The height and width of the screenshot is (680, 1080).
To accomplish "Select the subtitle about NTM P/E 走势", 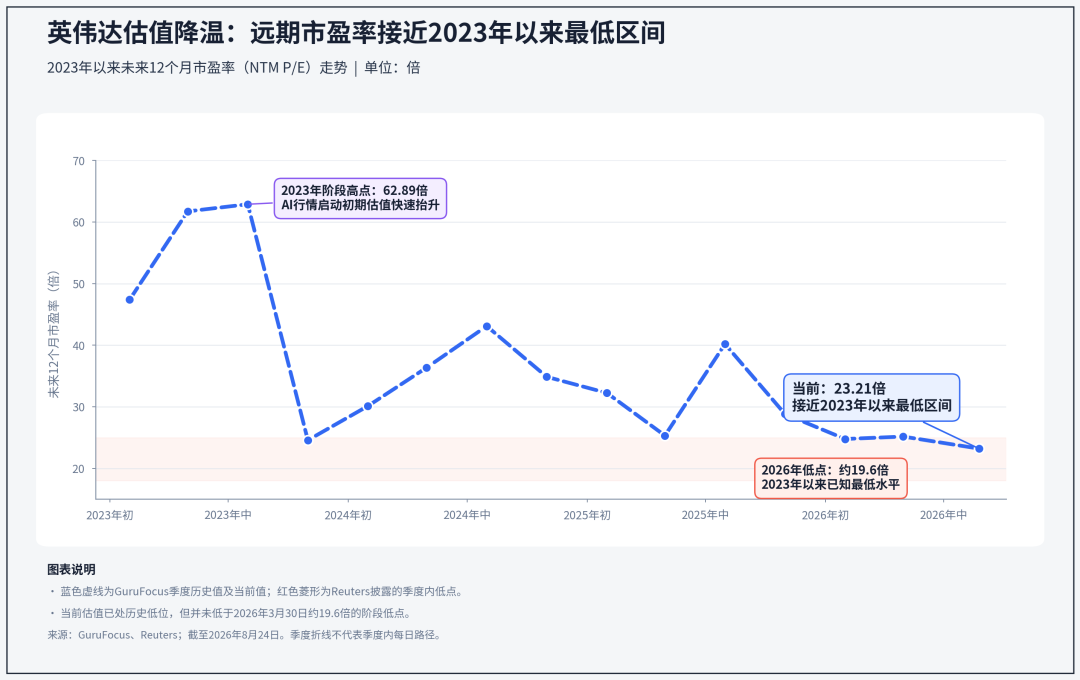I will point(233,68).
